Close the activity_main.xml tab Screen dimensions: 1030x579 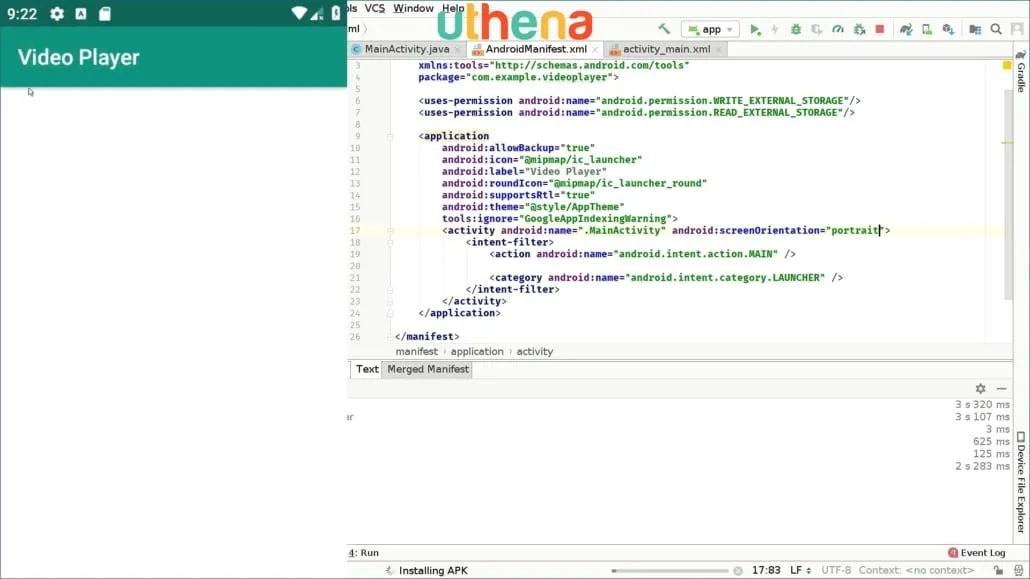[719, 50]
